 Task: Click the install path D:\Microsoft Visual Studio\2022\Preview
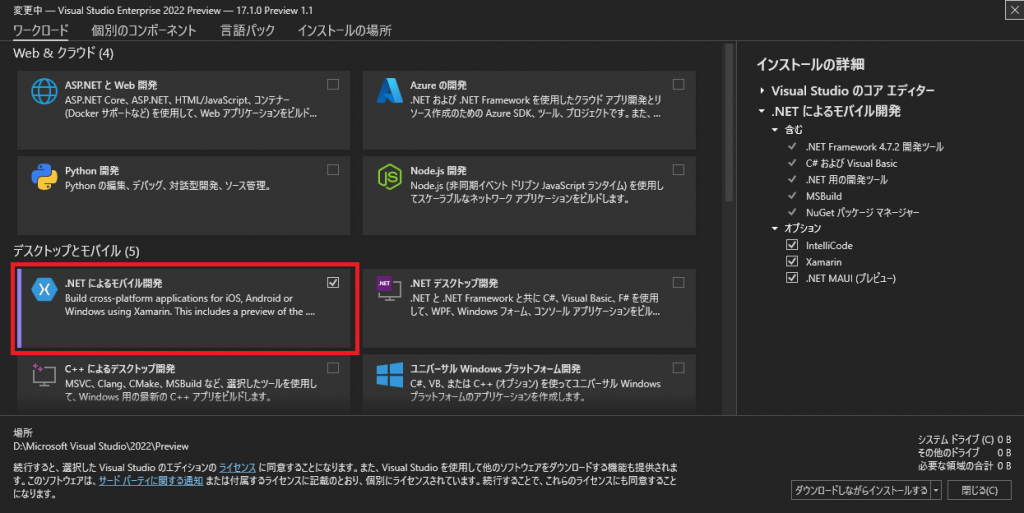(x=101, y=446)
